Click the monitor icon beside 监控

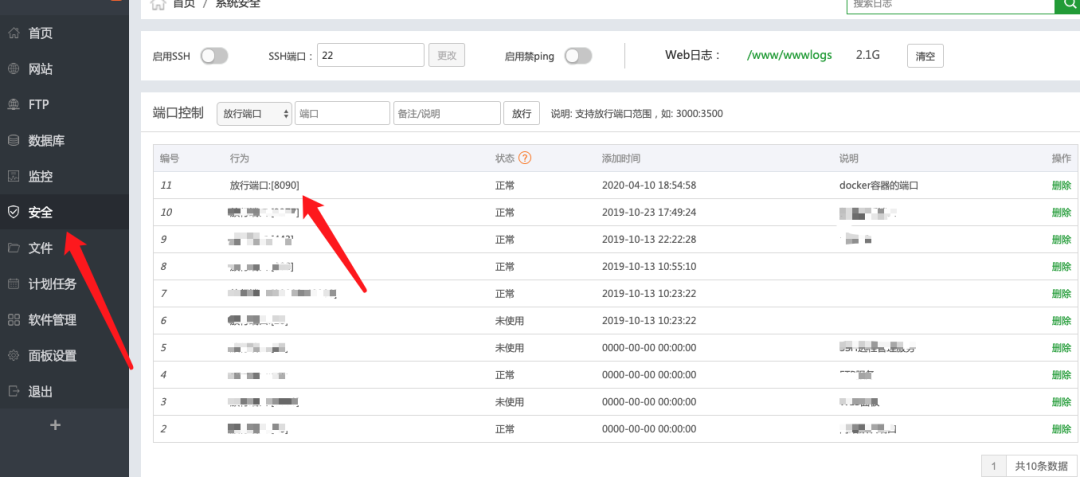tap(13, 177)
